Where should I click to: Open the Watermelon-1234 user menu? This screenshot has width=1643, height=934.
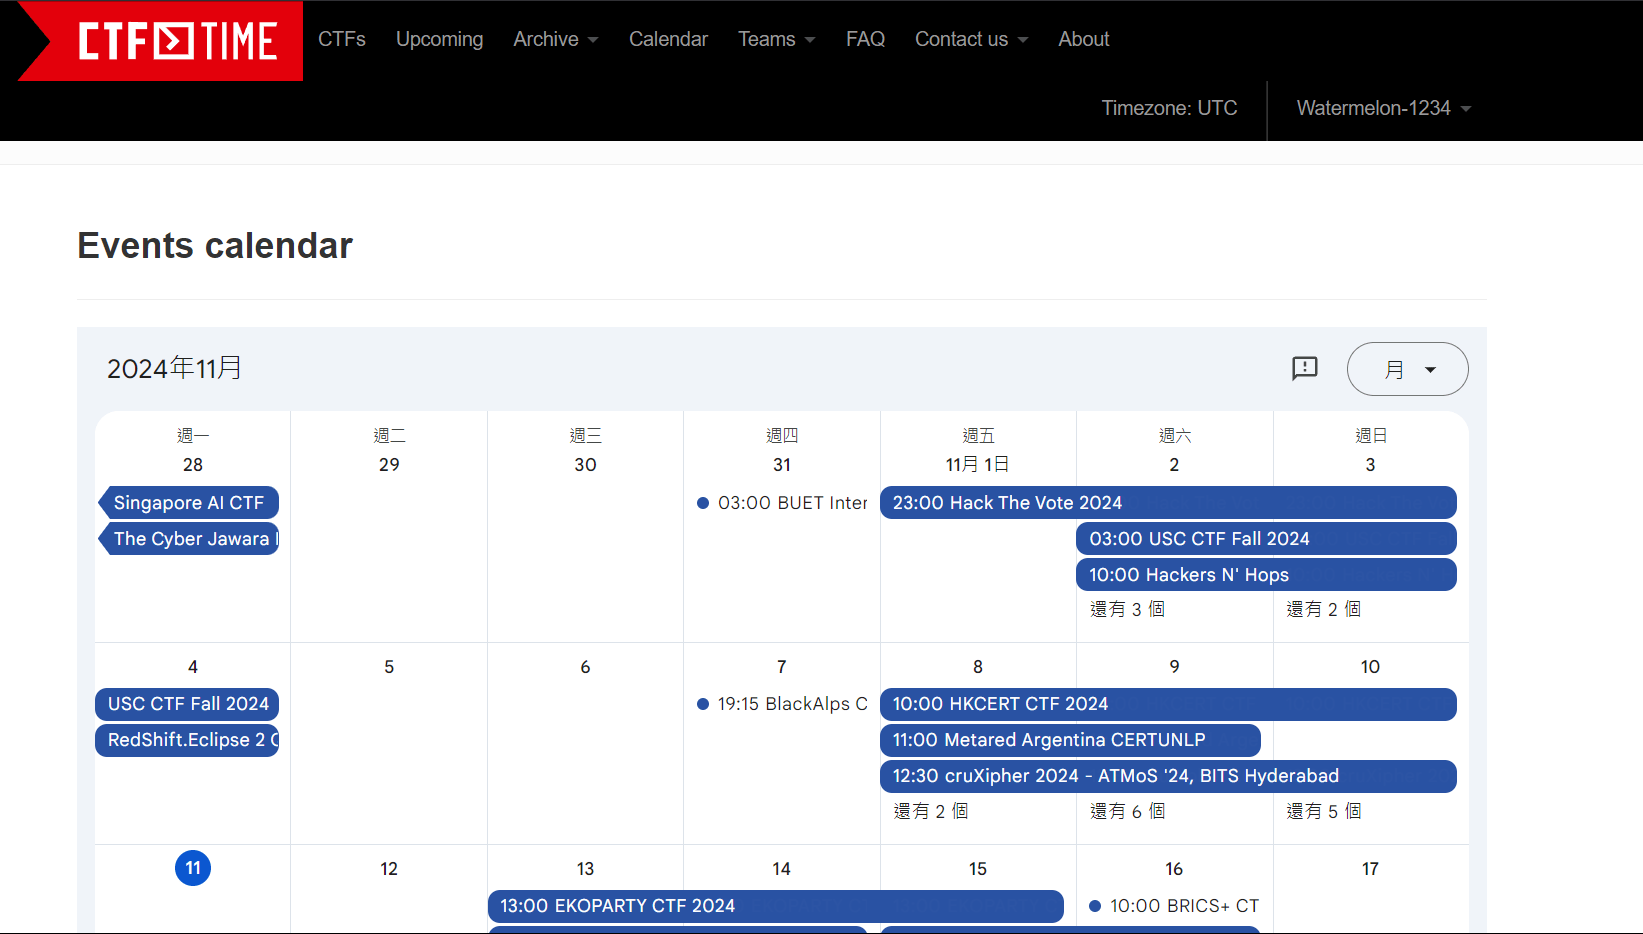click(x=1384, y=108)
